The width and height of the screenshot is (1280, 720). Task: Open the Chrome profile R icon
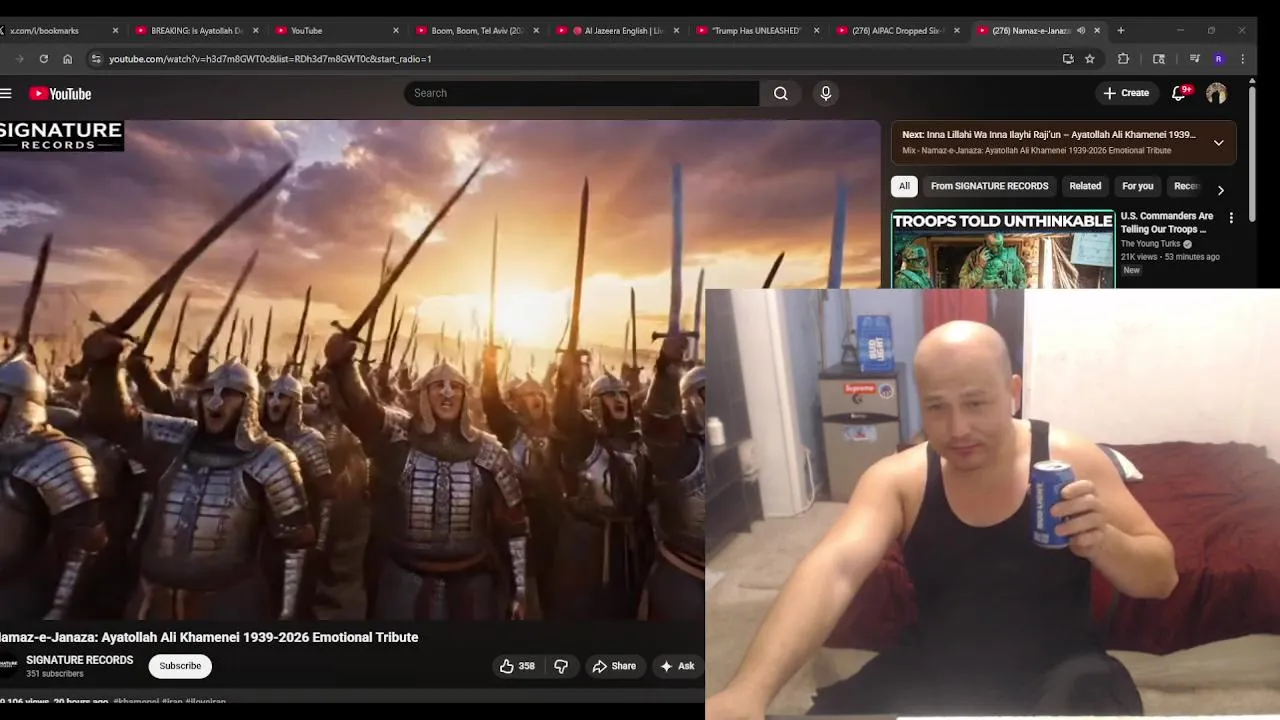[1218, 59]
